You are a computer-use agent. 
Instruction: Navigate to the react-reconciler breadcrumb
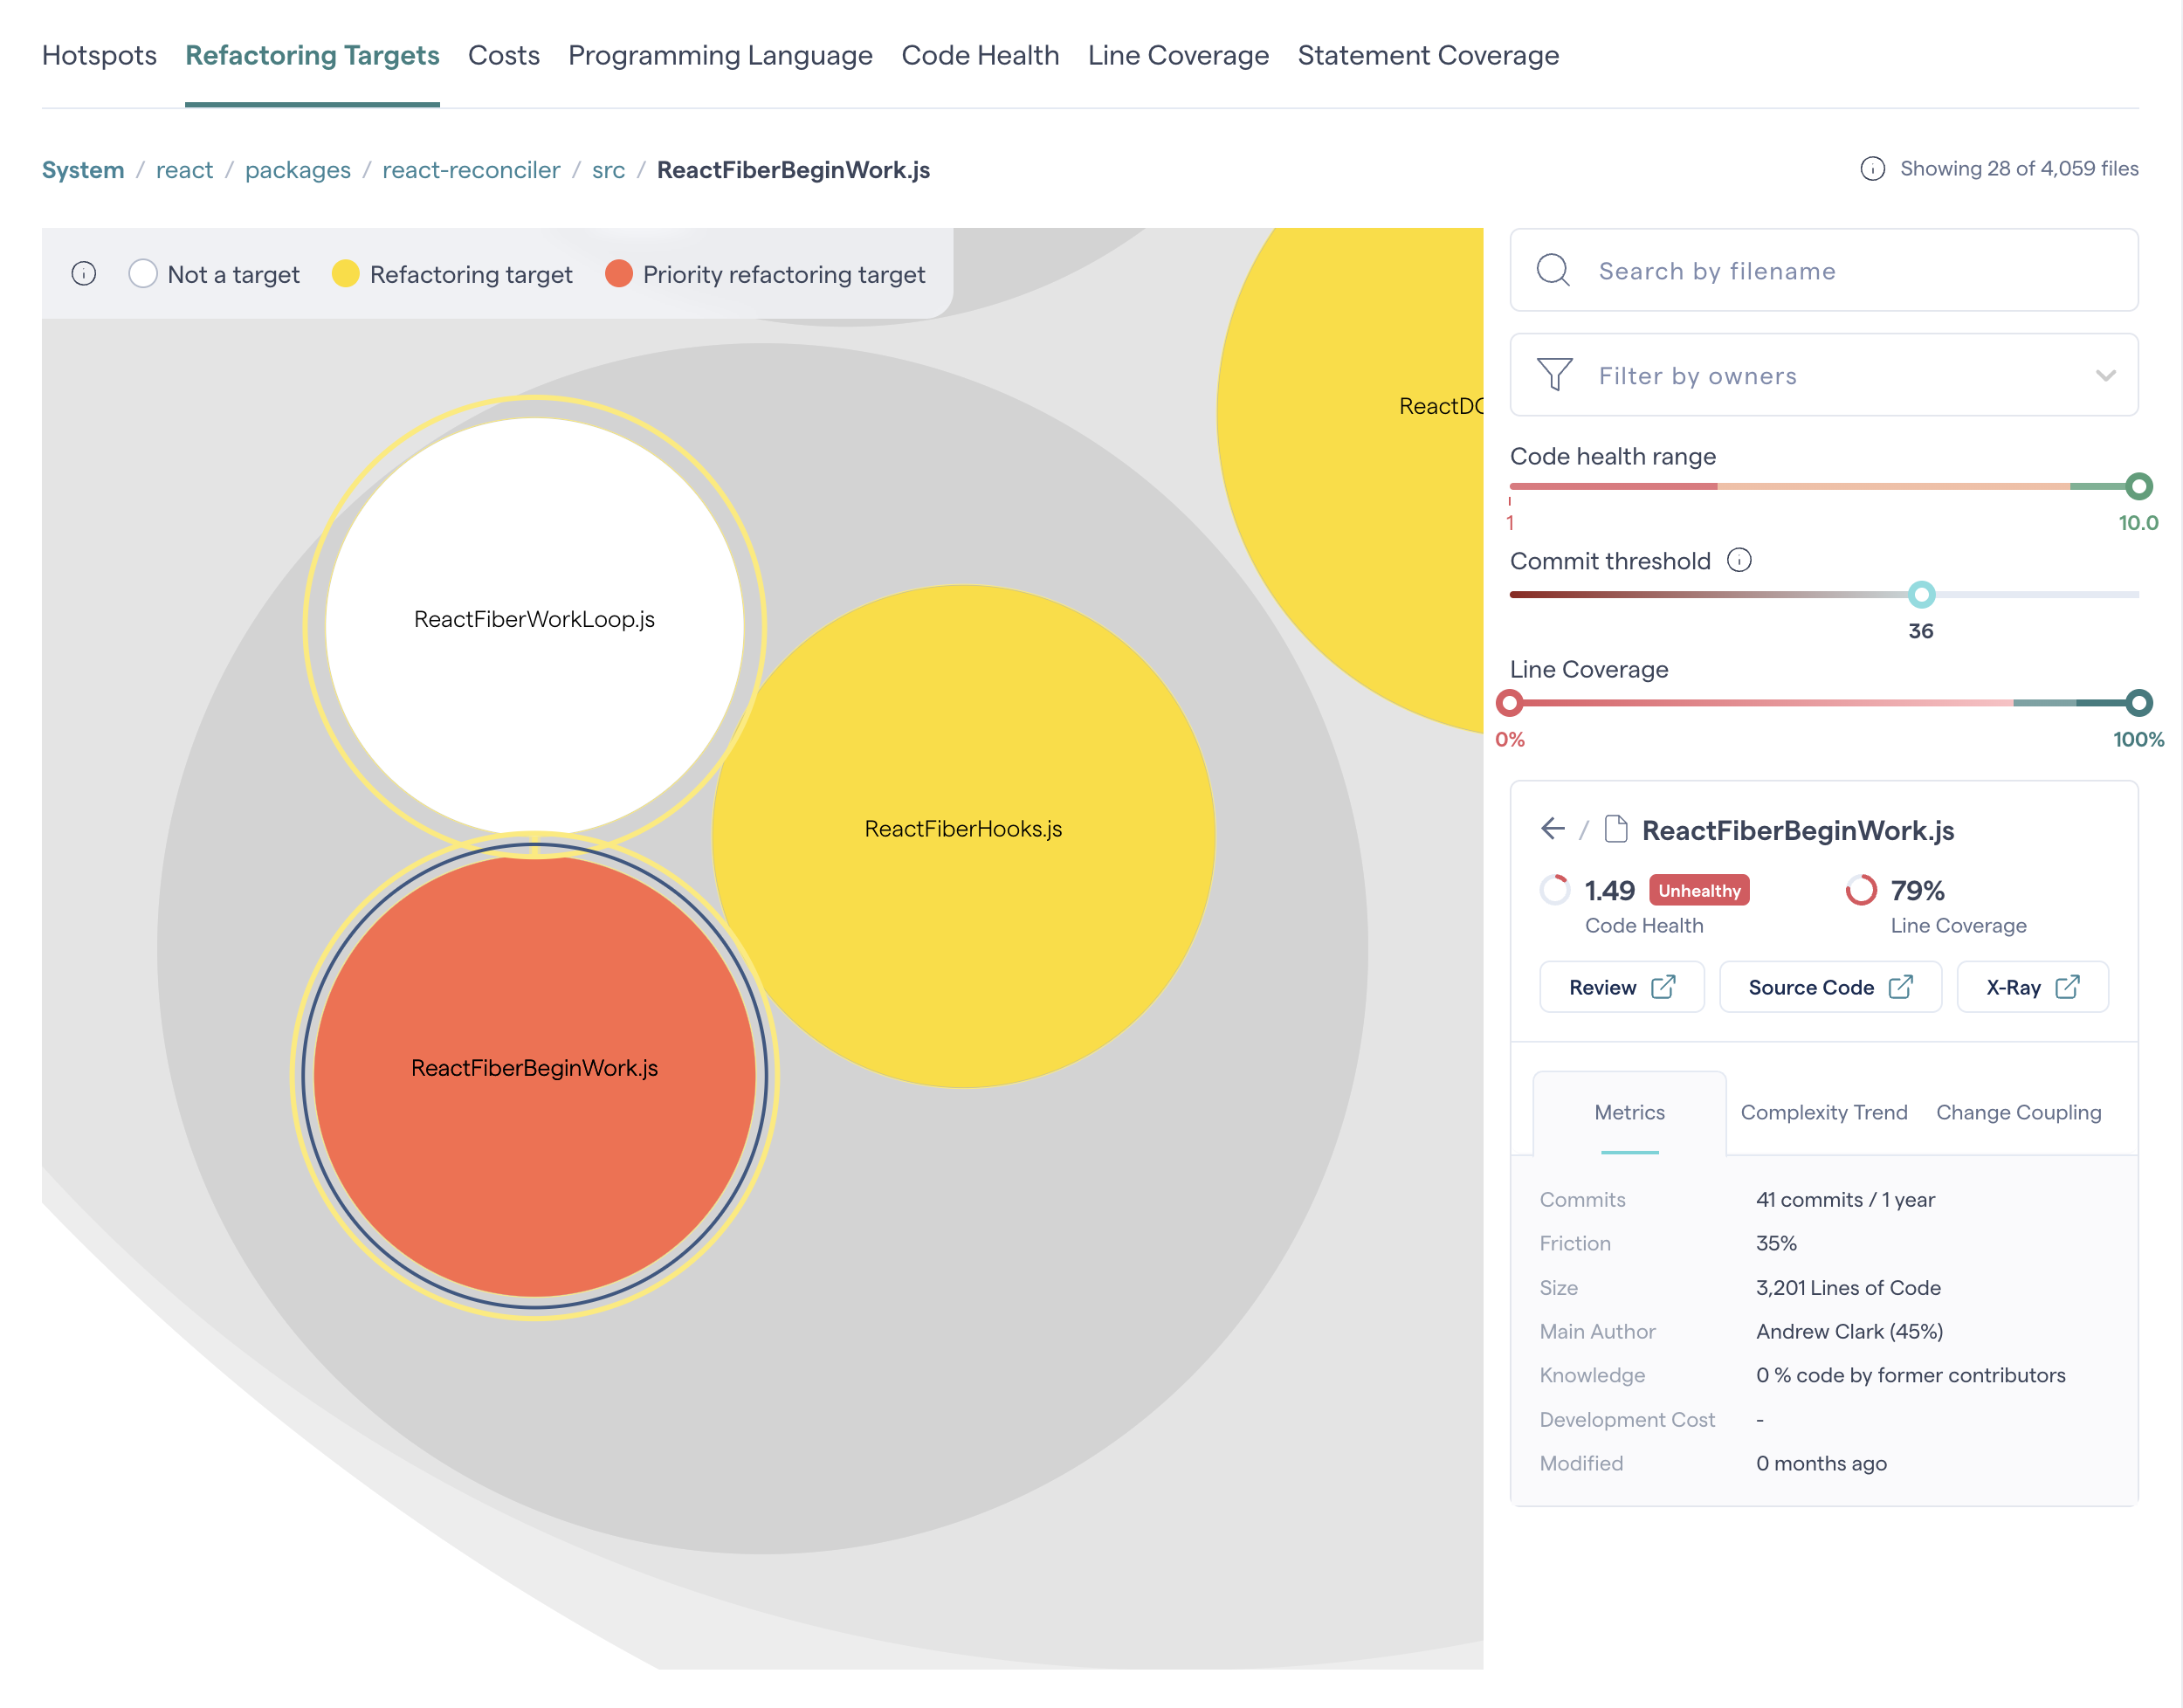coord(471,170)
